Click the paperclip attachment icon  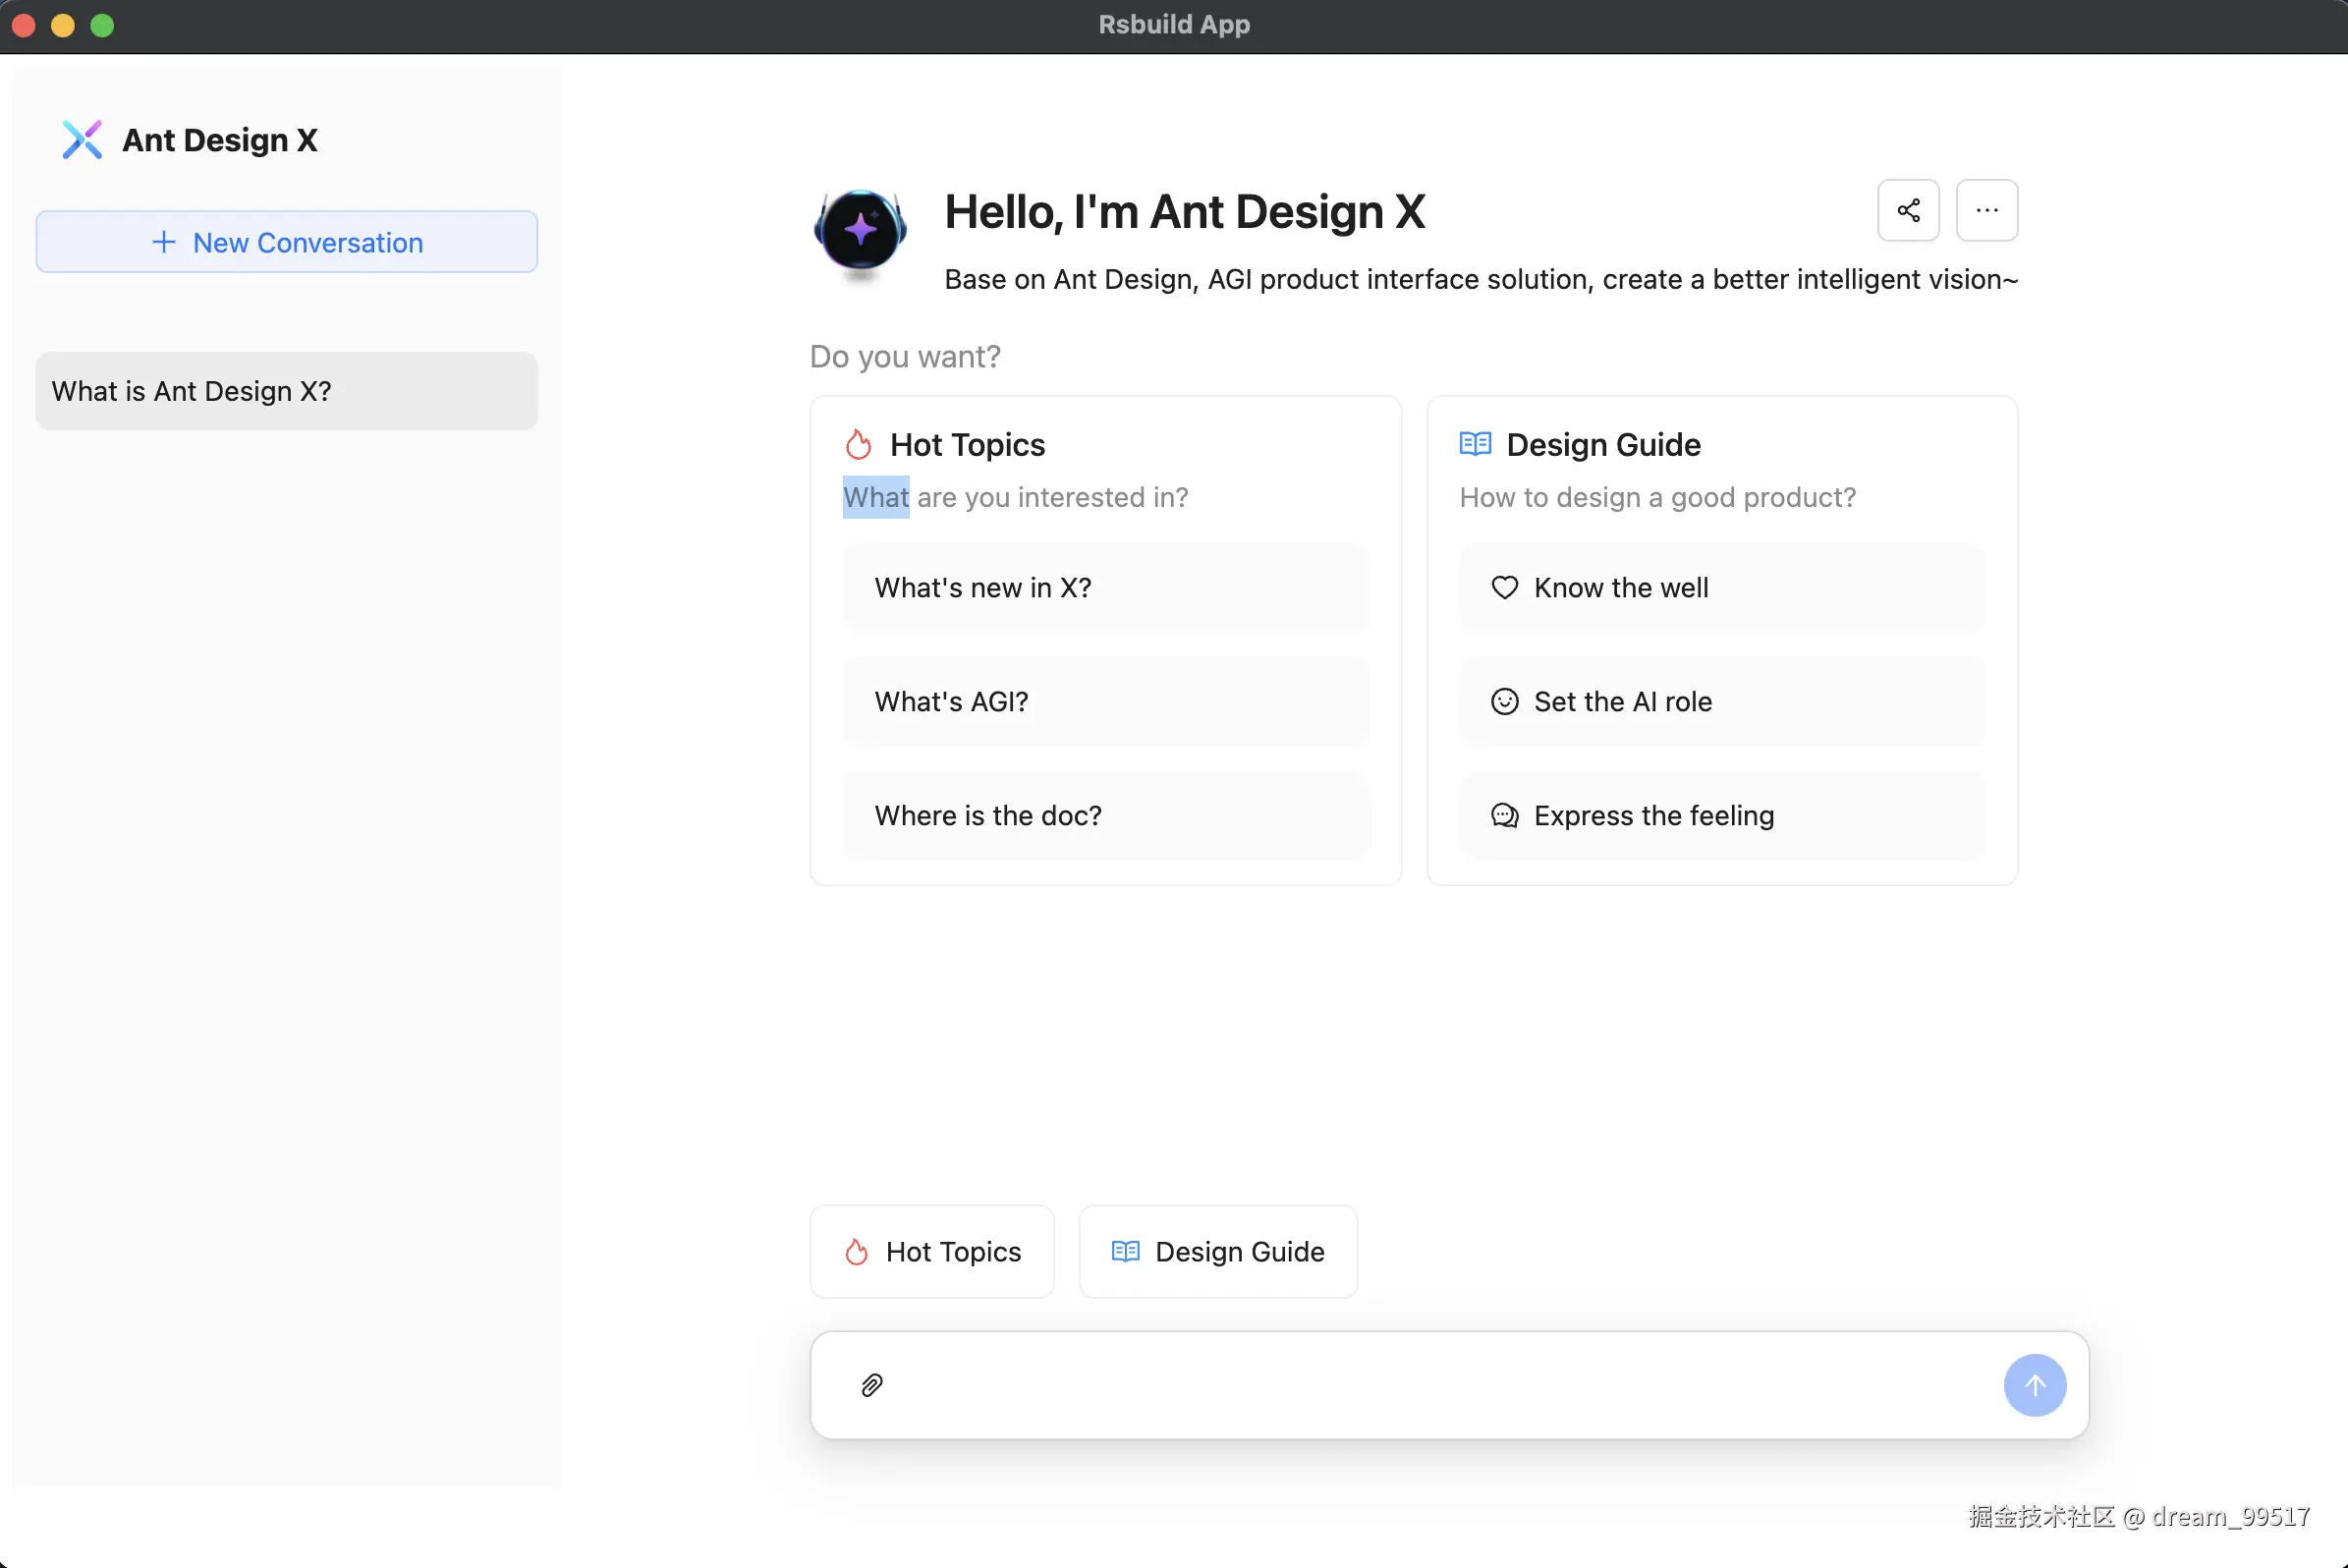(x=872, y=1385)
